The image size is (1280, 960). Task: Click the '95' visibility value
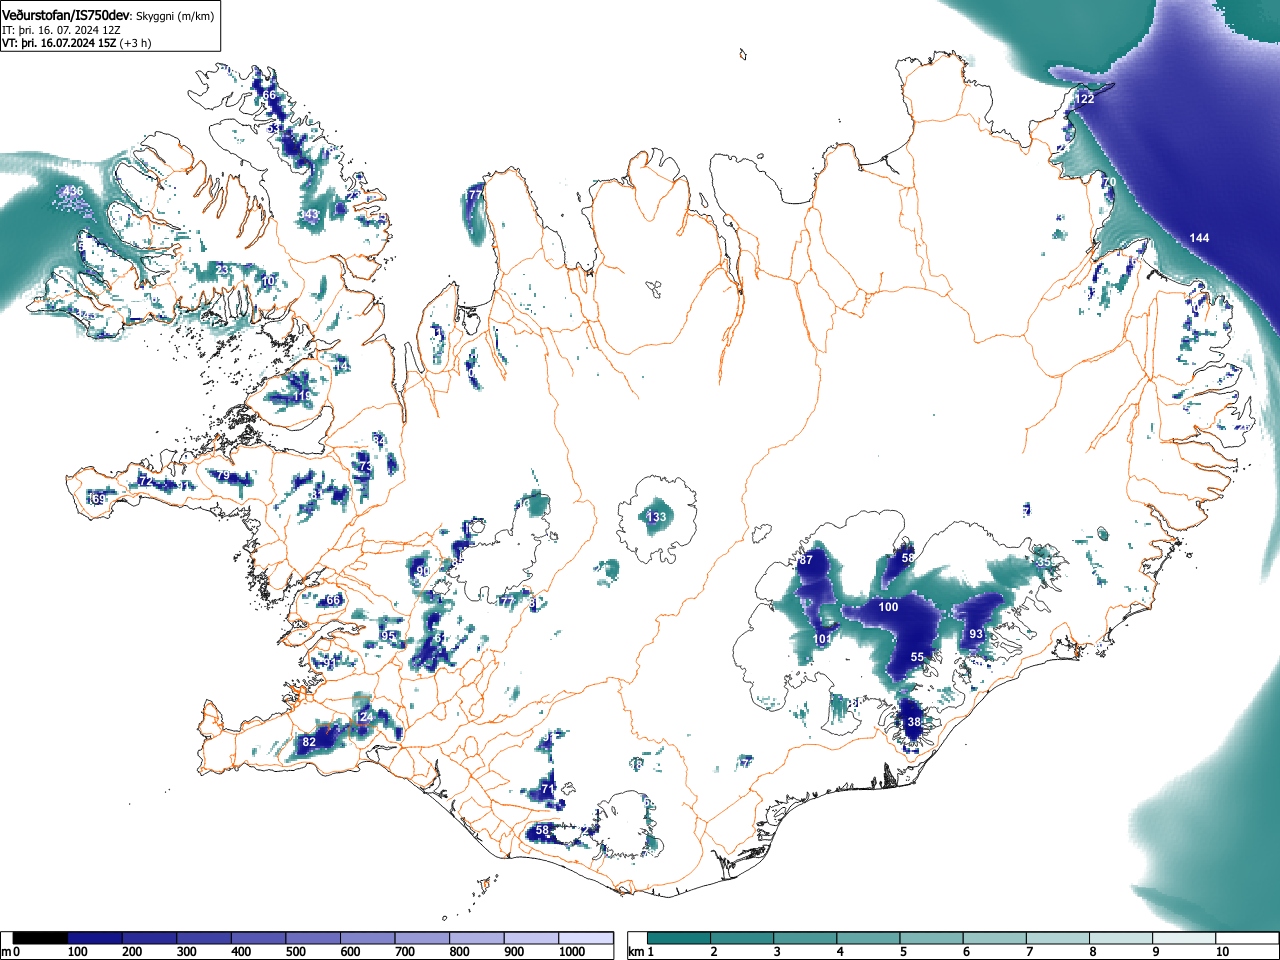(x=388, y=636)
